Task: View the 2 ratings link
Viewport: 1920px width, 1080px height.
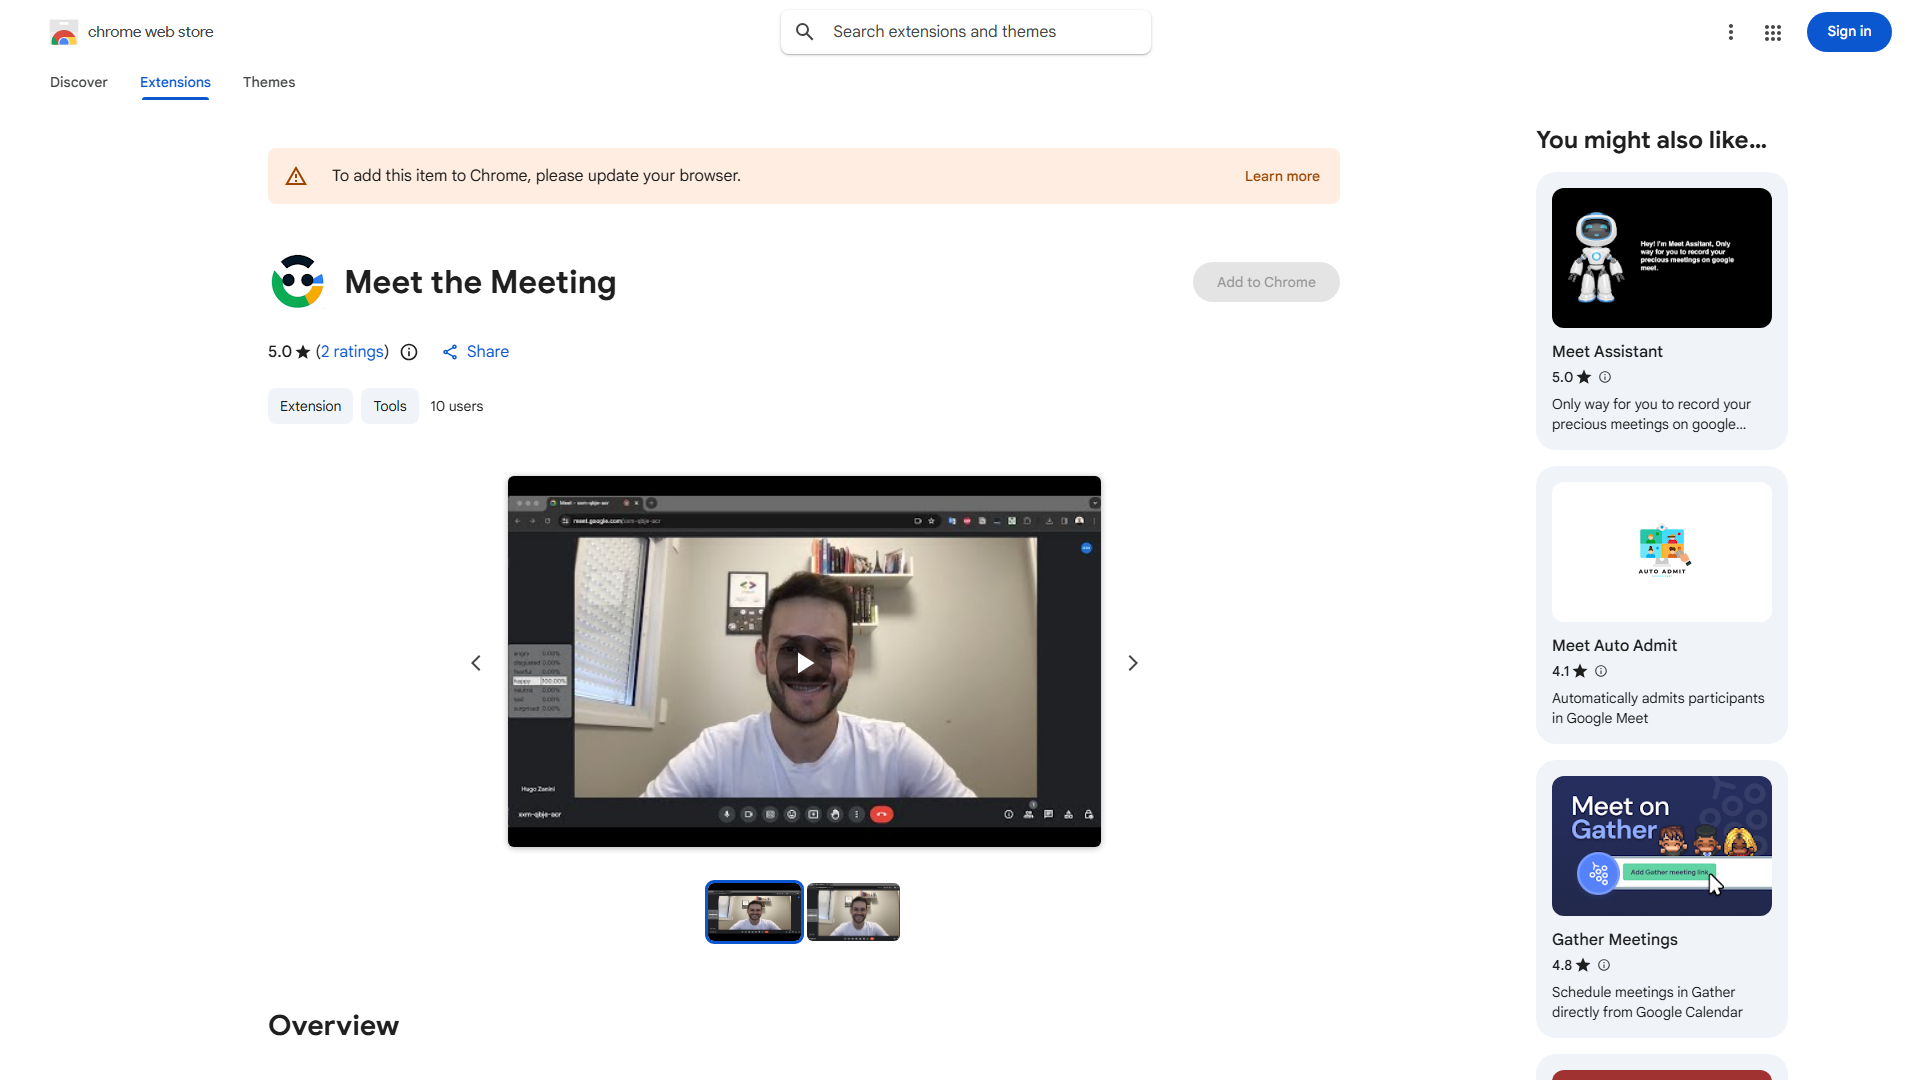Action: [352, 351]
